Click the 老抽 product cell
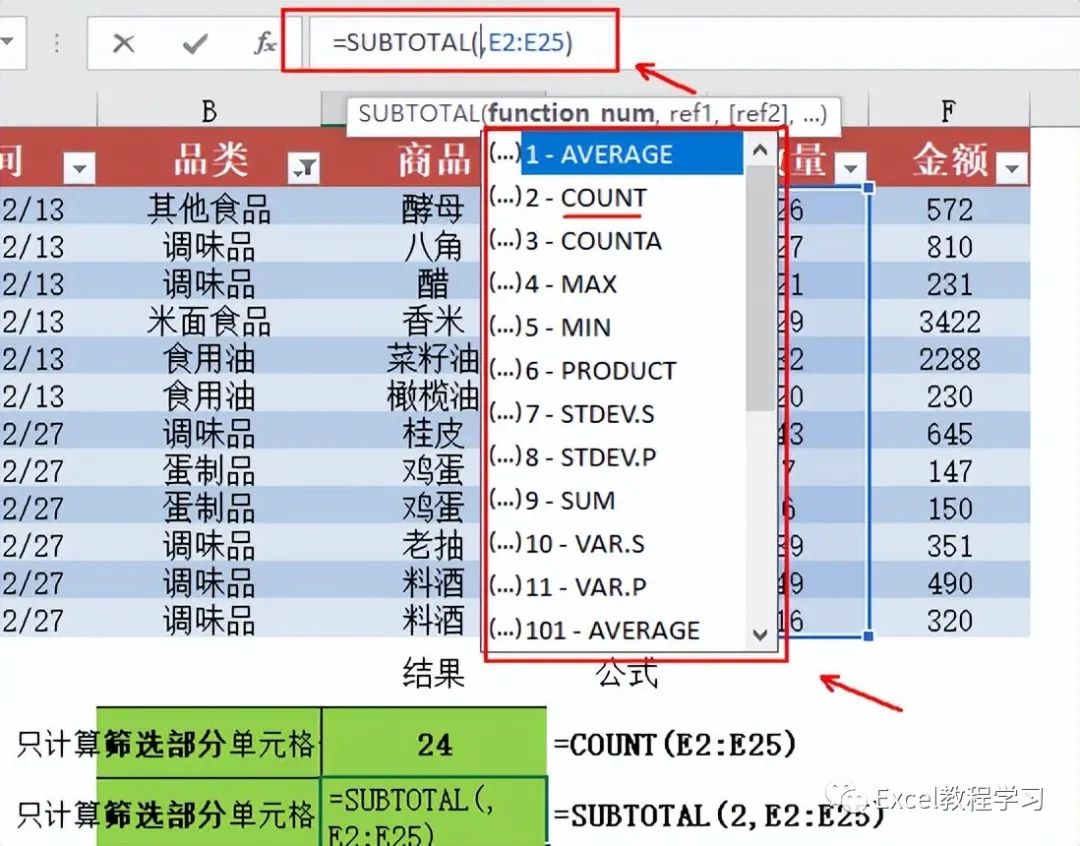This screenshot has height=846, width=1080. [x=433, y=545]
